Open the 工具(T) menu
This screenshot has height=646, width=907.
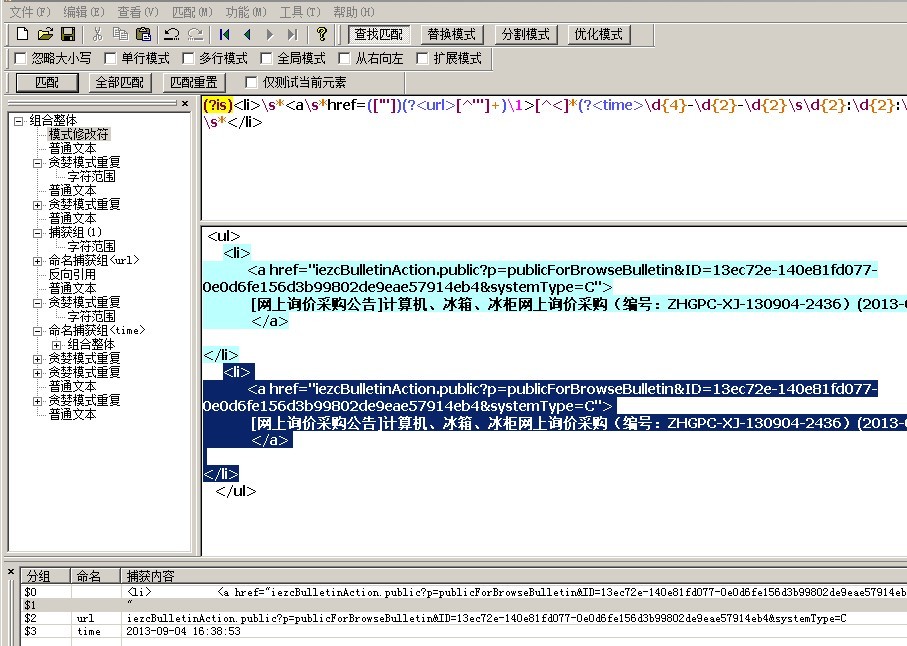pos(300,12)
